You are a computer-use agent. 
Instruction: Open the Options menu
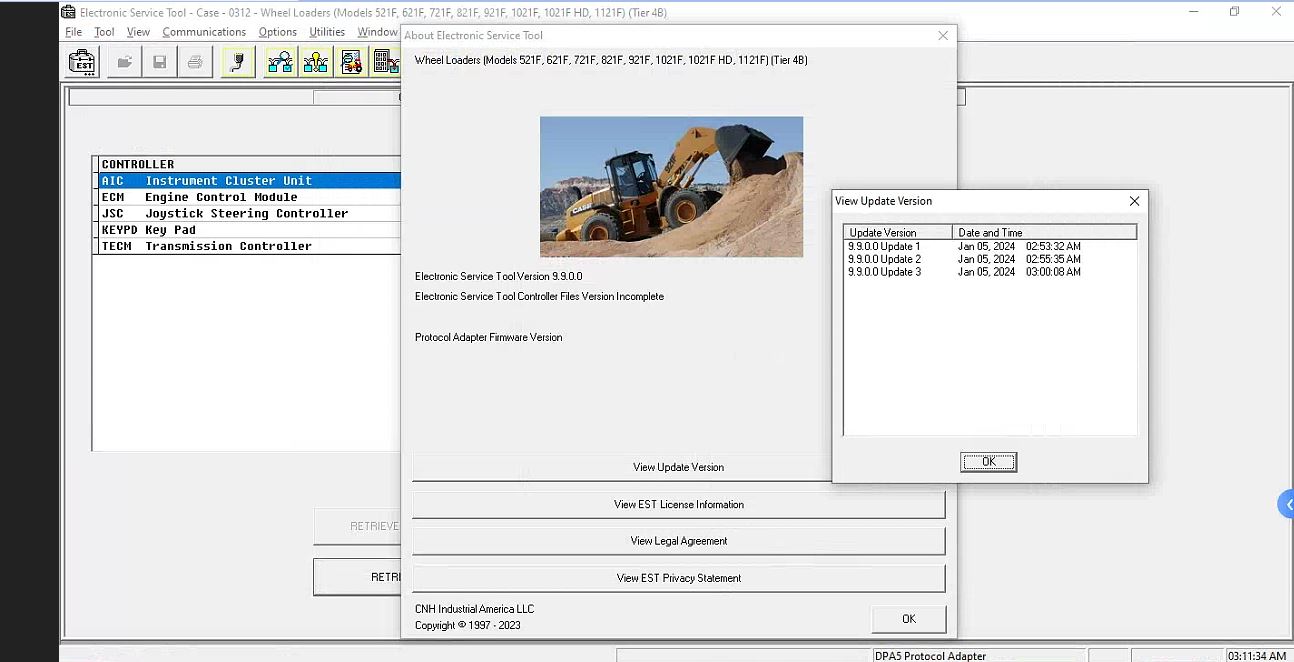pyautogui.click(x=278, y=32)
